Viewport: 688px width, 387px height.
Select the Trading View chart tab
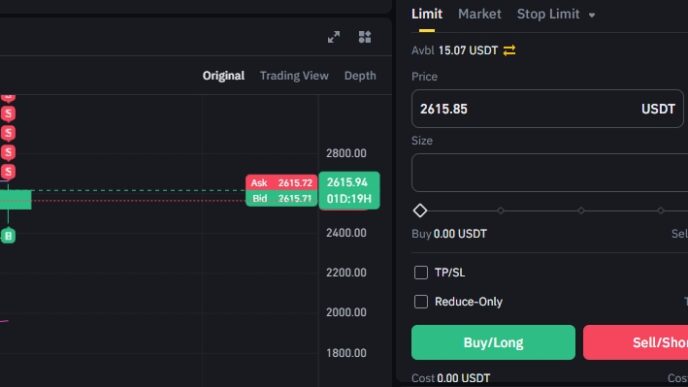point(294,75)
